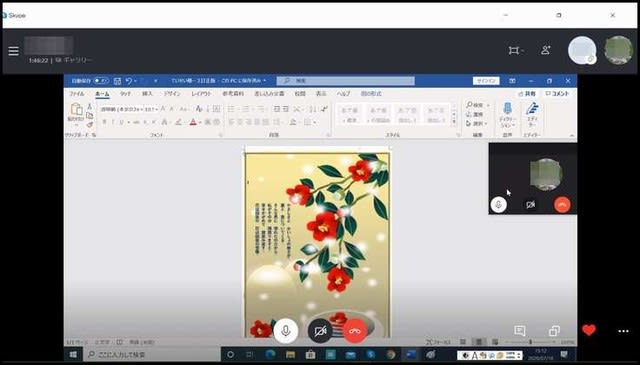Click the participant avatar in the Skype header
This screenshot has width=640, height=365.
pos(582,50)
